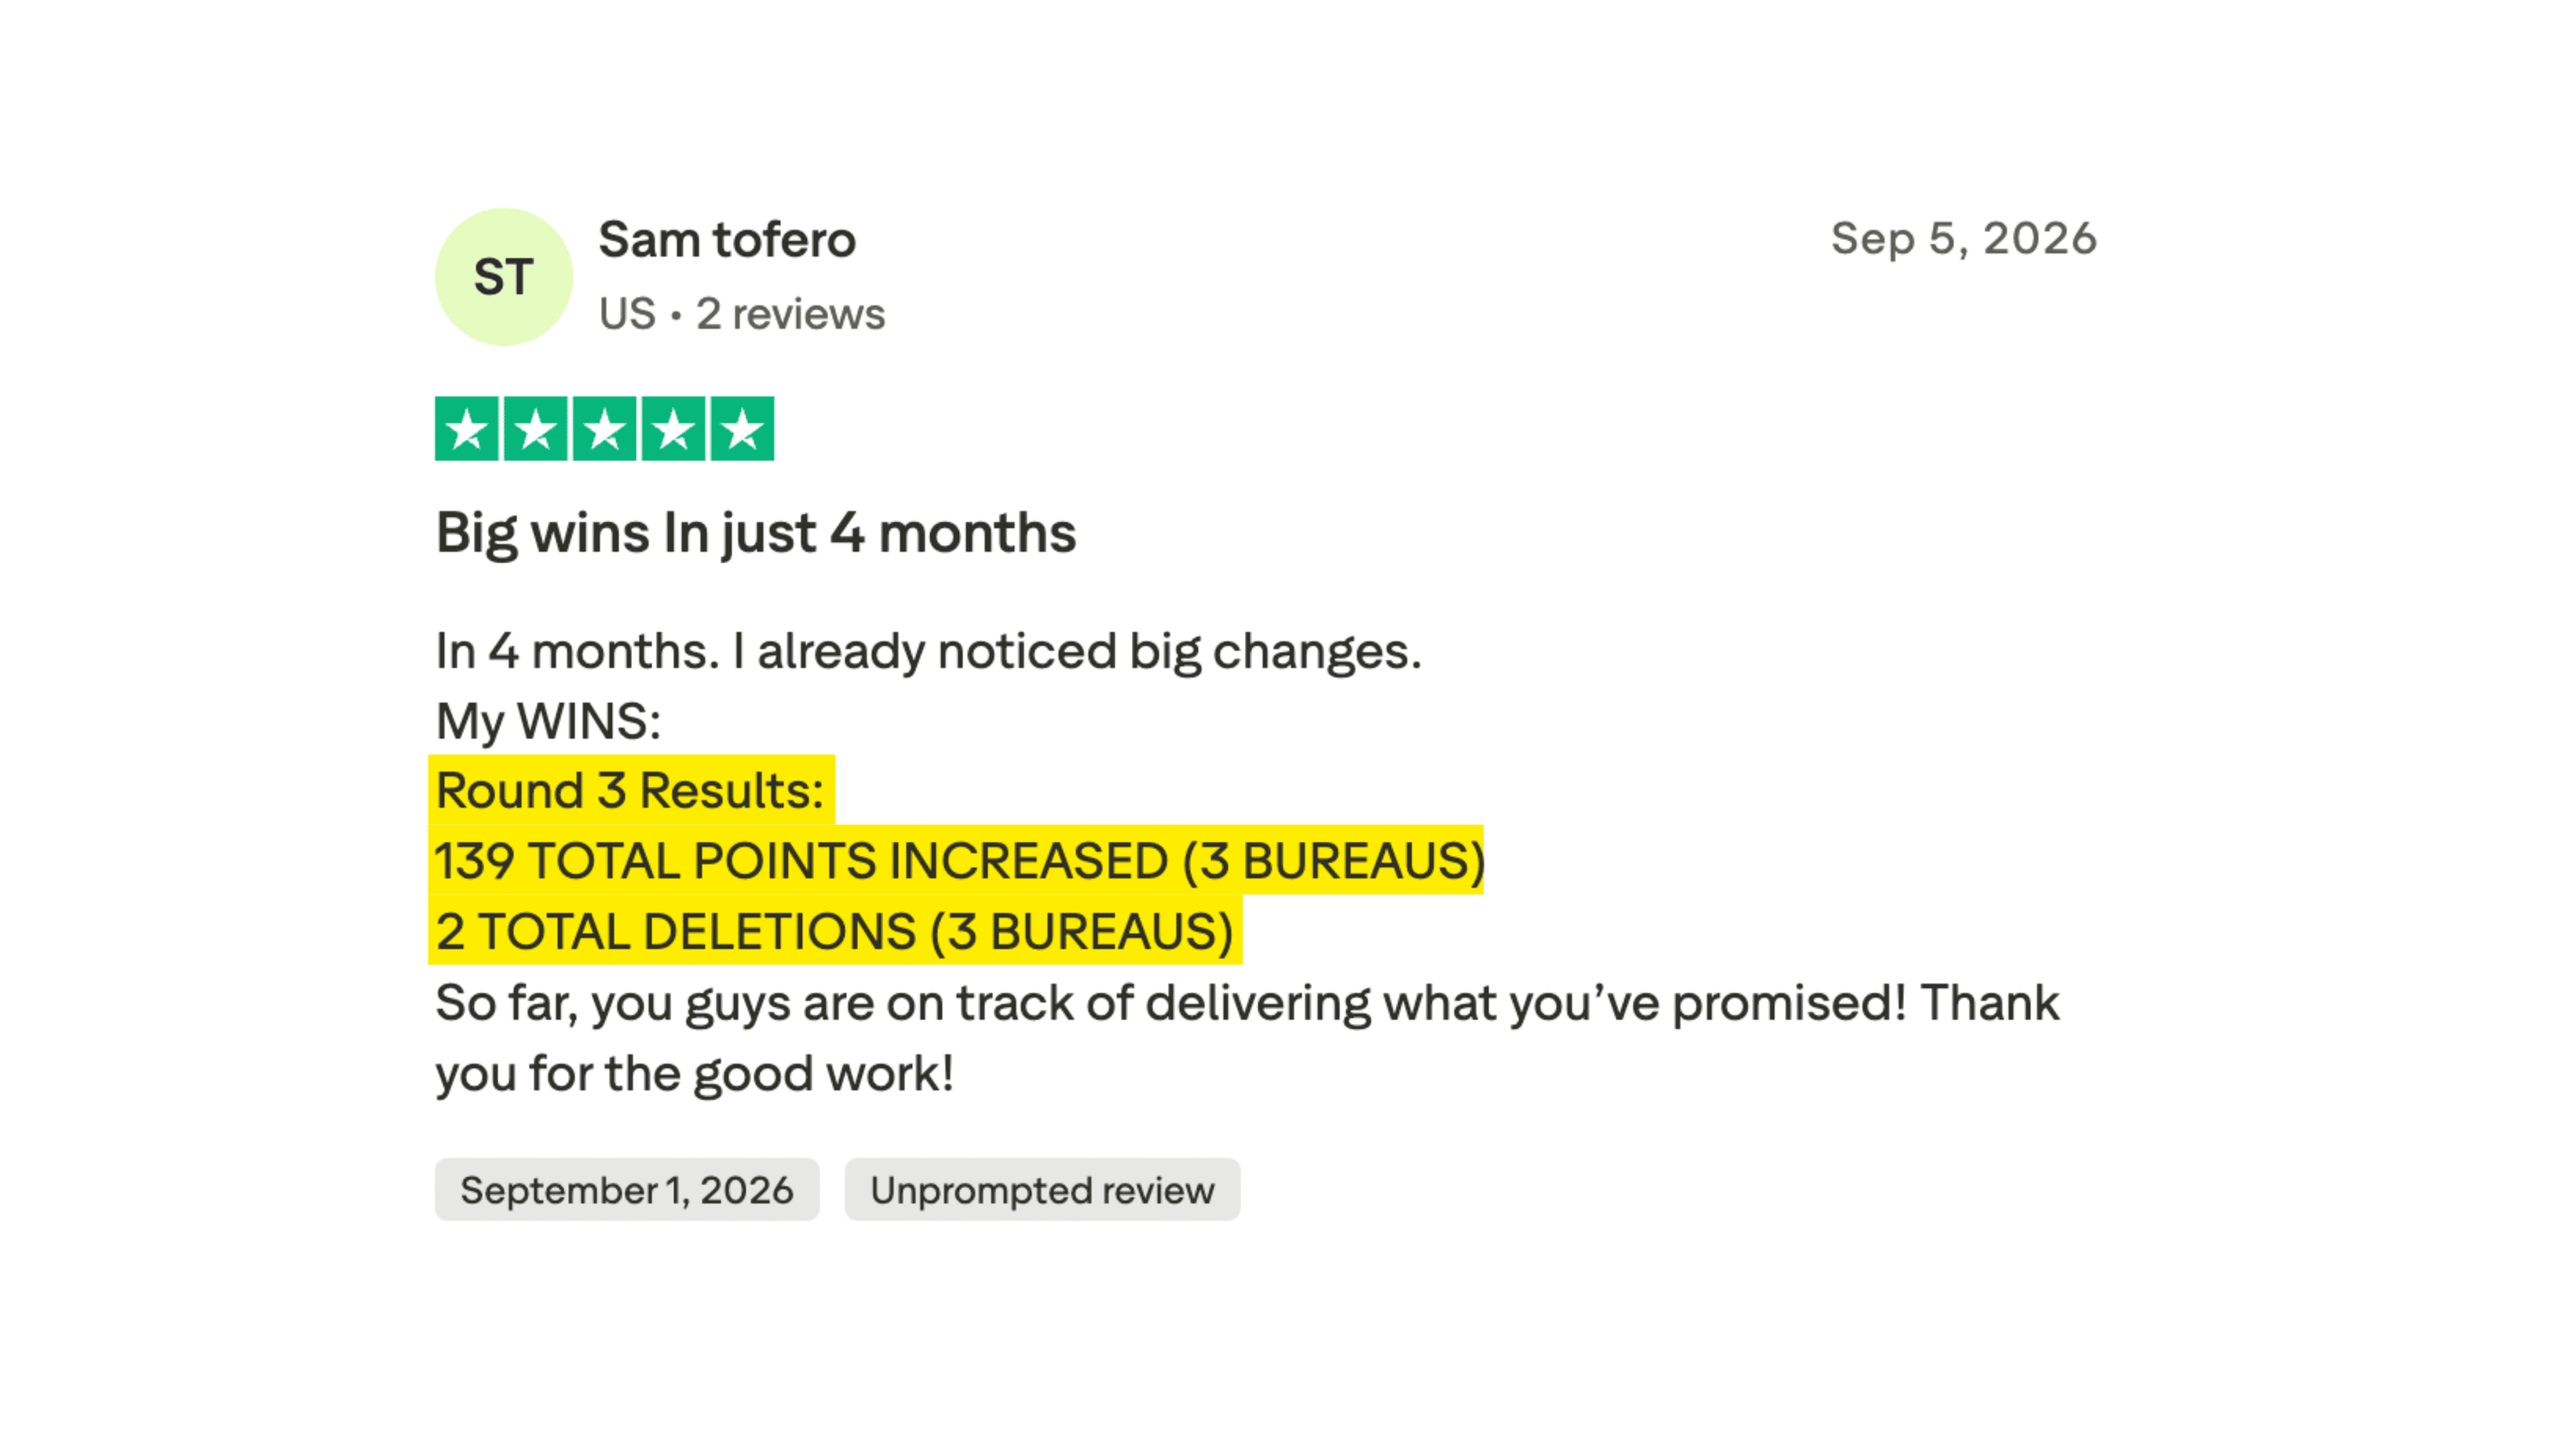
Task: Click highlighted 2 TOTAL DELETIONS line
Action: pyautogui.click(x=835, y=931)
